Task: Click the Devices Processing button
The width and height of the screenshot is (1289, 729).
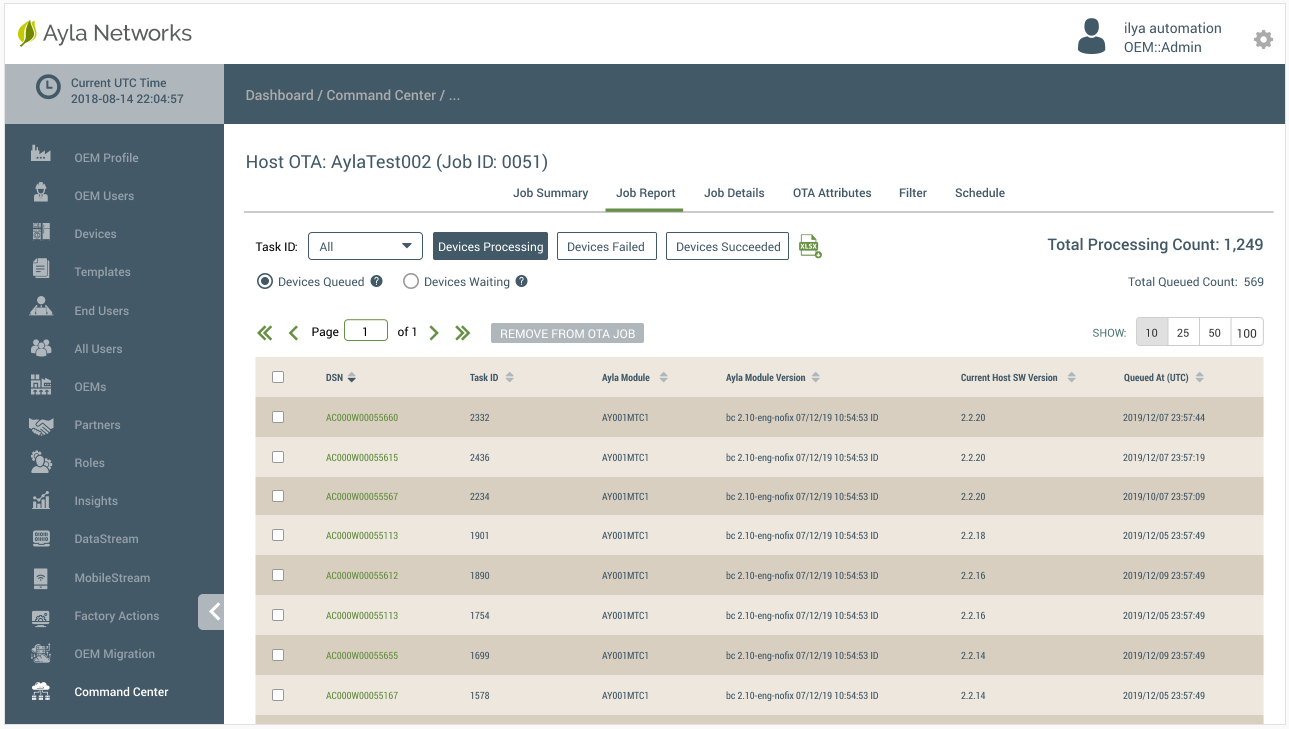Action: click(490, 246)
